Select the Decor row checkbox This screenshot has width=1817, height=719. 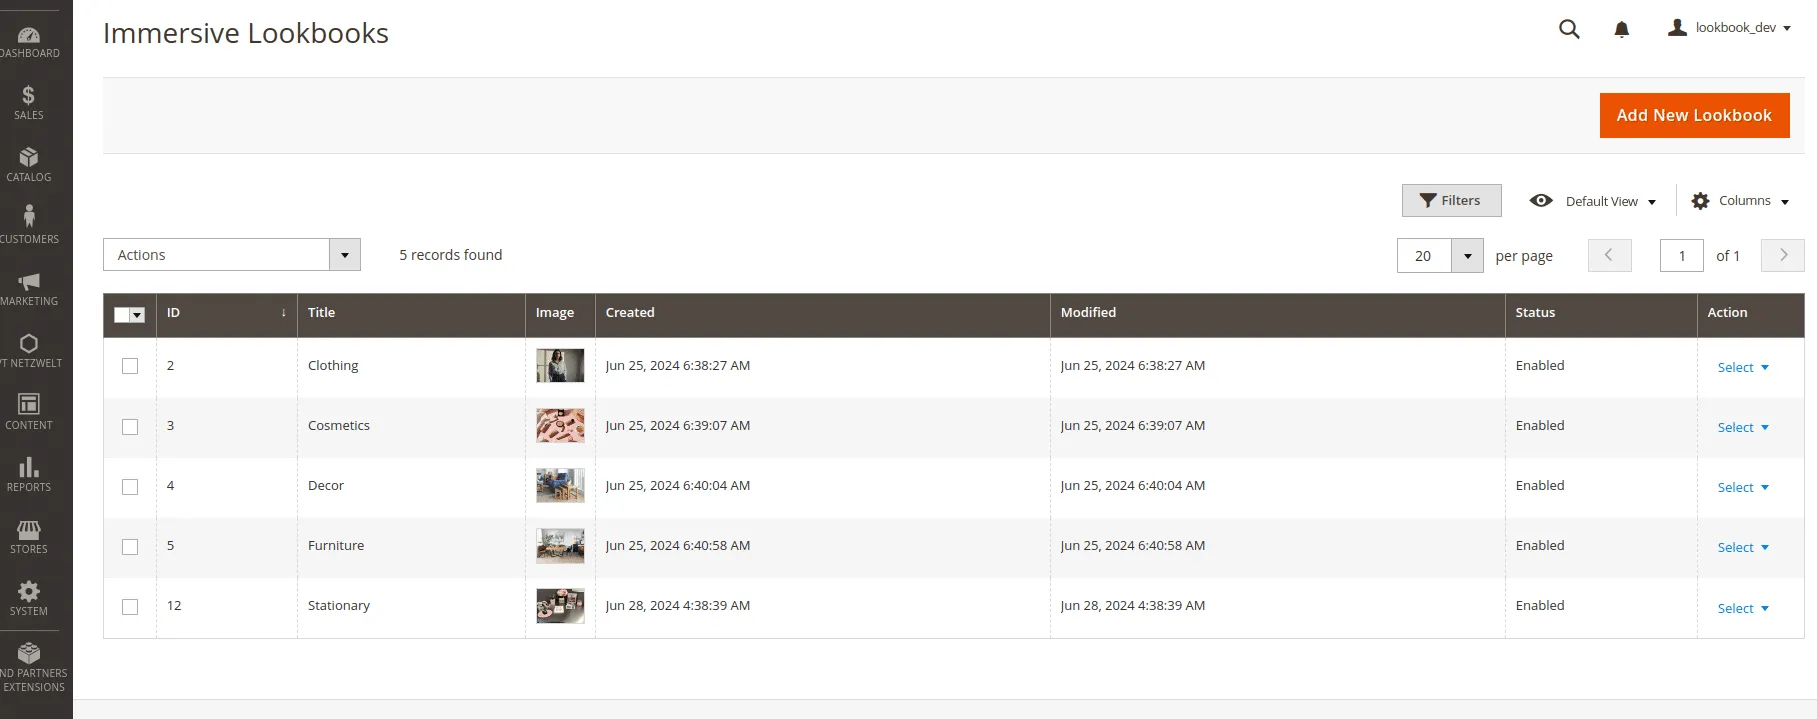[x=130, y=486]
